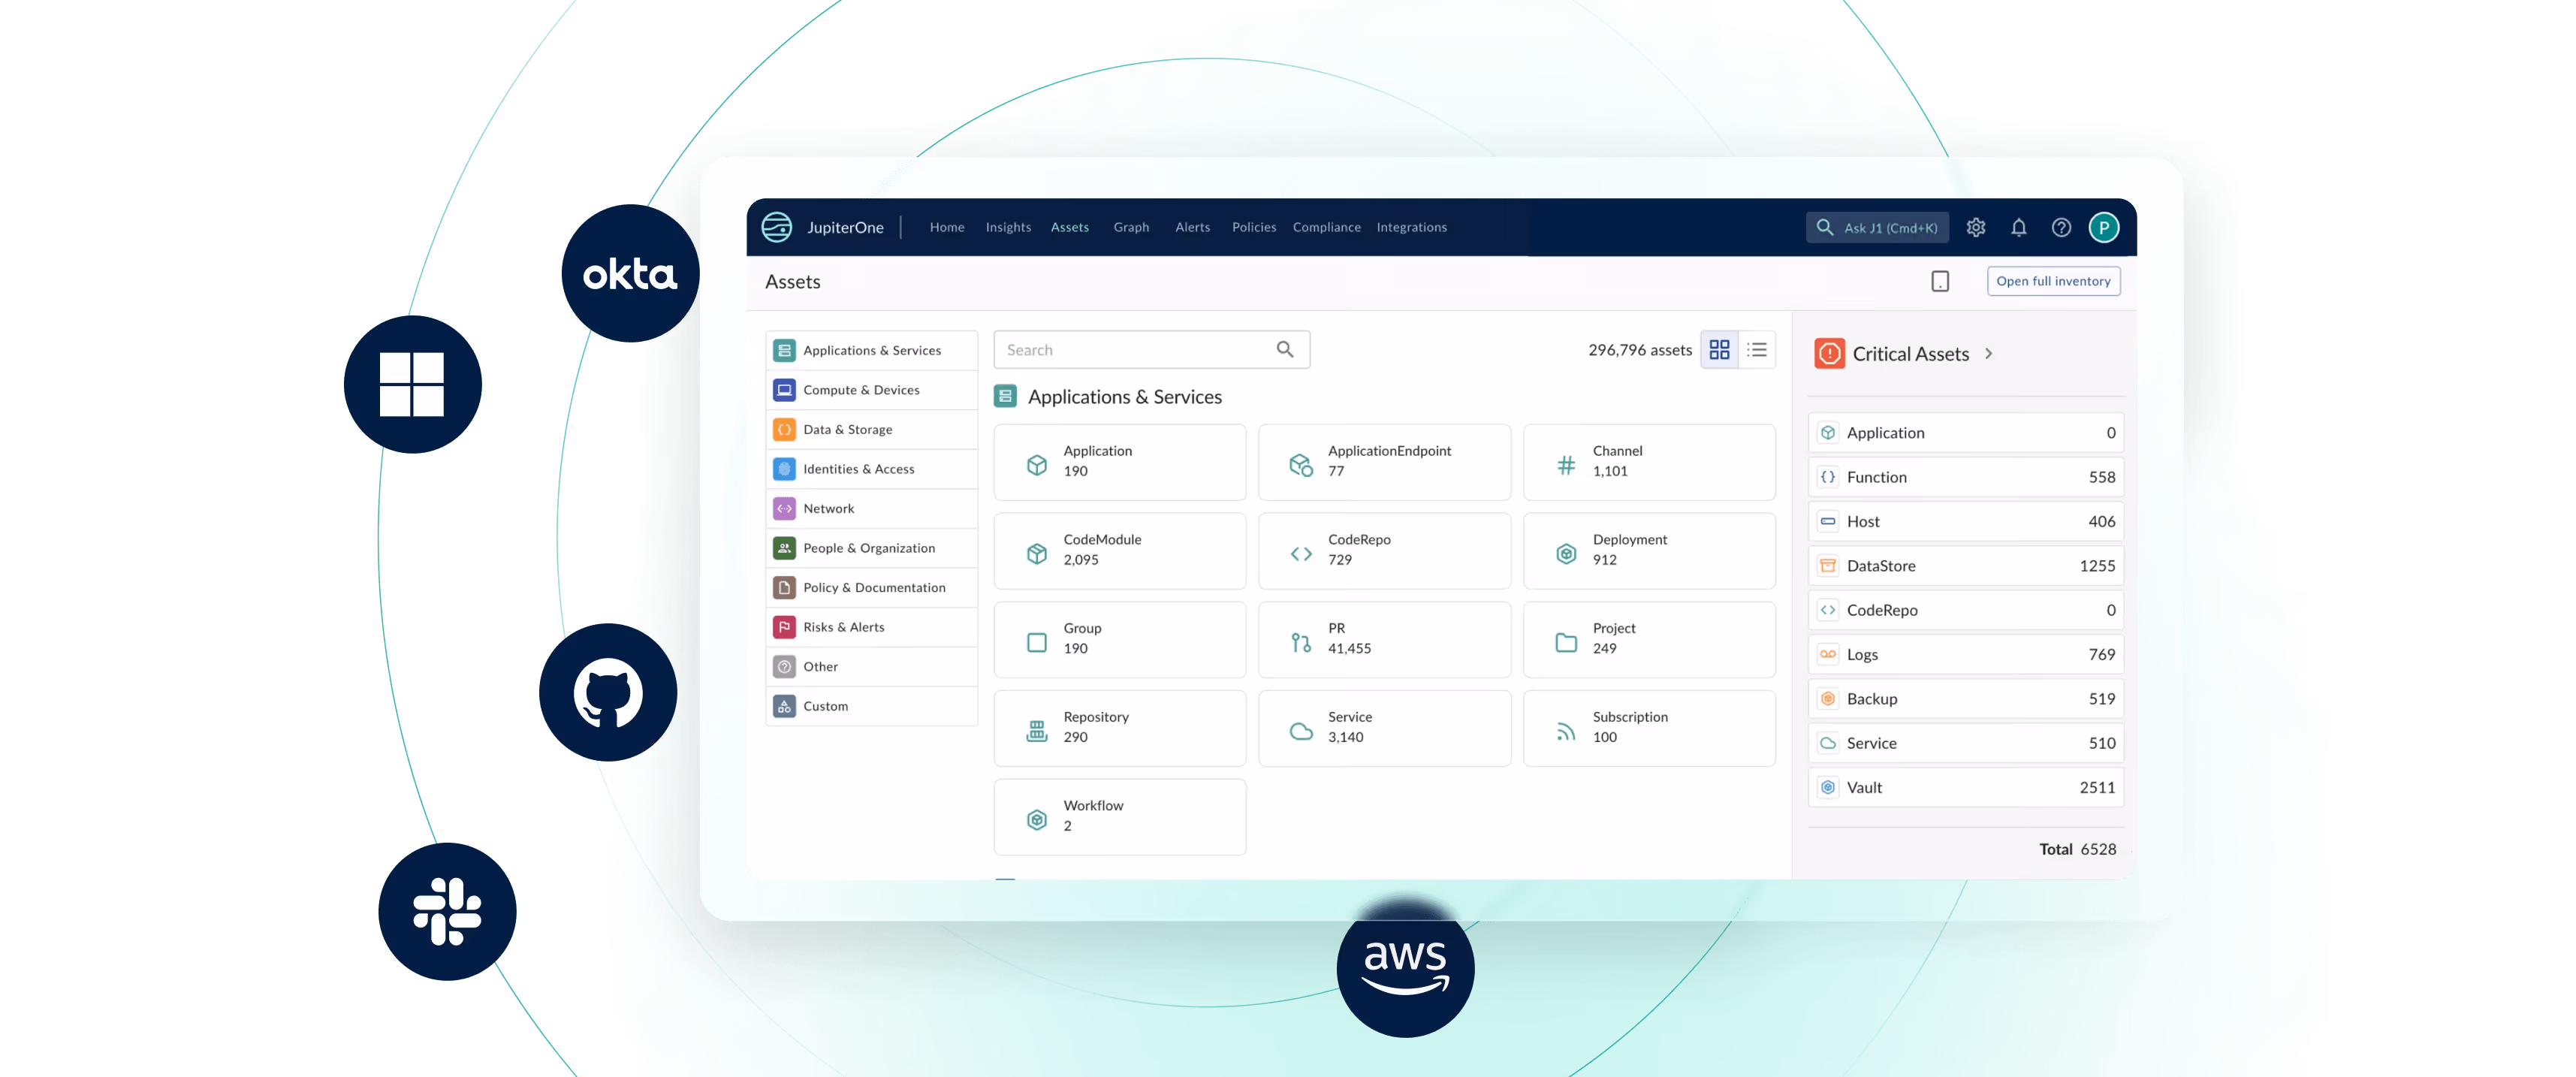This screenshot has height=1077, width=2576.
Task: Click the Policy & Documentation sidebar icon
Action: (x=784, y=587)
